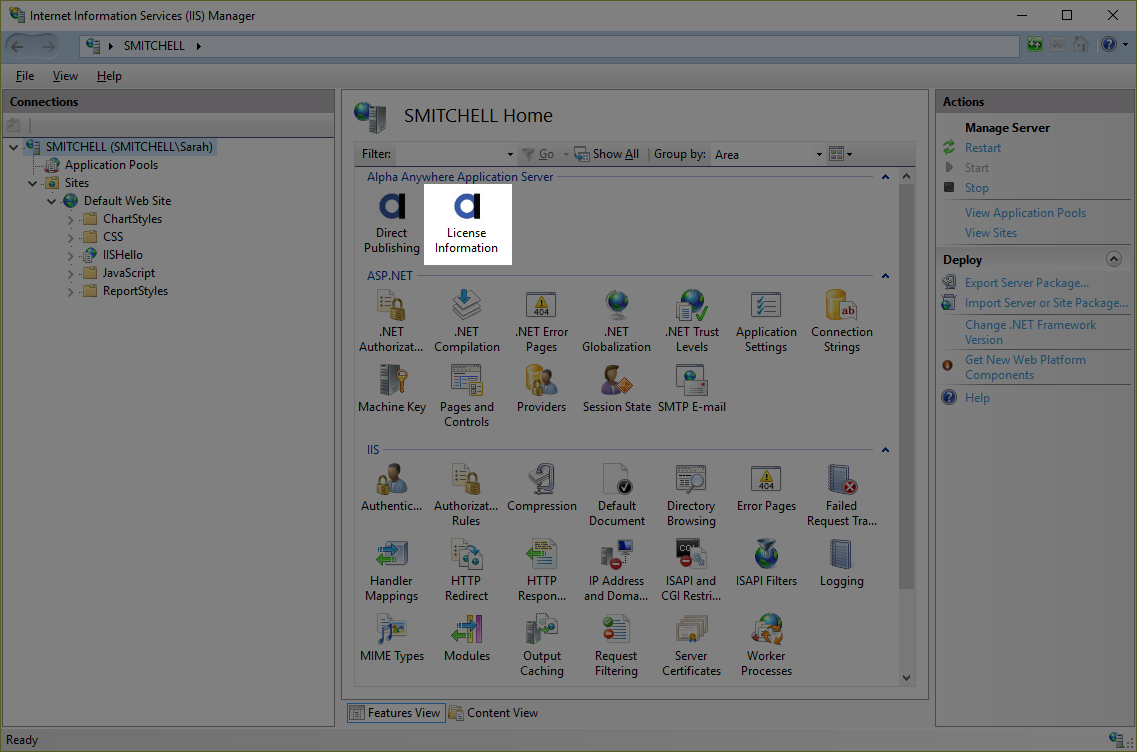Image resolution: width=1137 pixels, height=752 pixels.
Task: Collapse the ASP.NET feature group
Action: (x=885, y=276)
